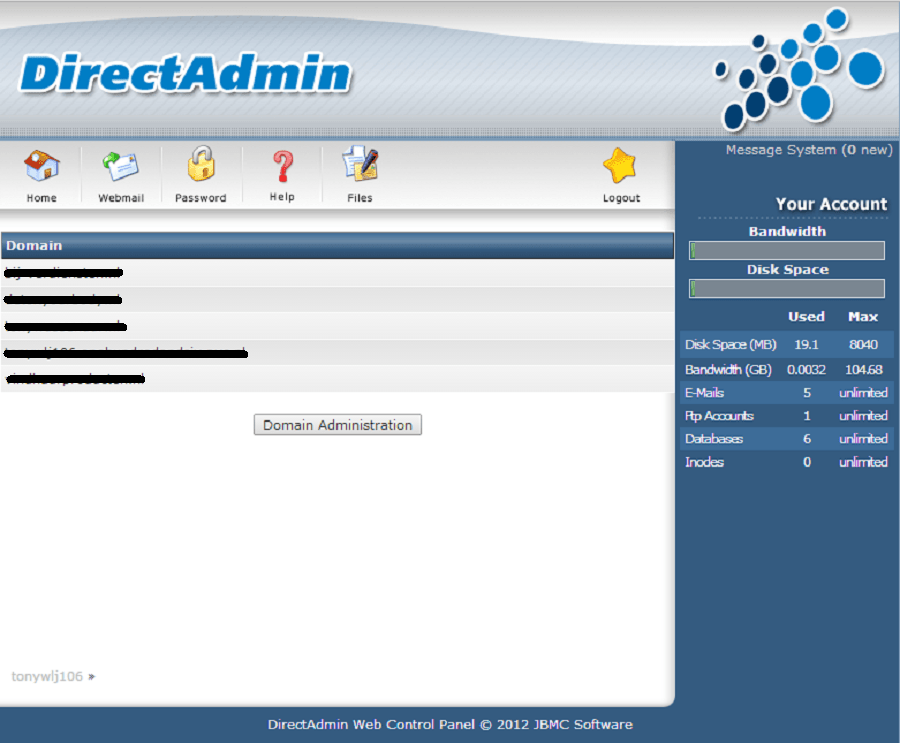Click the Databases used value 6
Image resolution: width=900 pixels, height=743 pixels.
click(806, 439)
